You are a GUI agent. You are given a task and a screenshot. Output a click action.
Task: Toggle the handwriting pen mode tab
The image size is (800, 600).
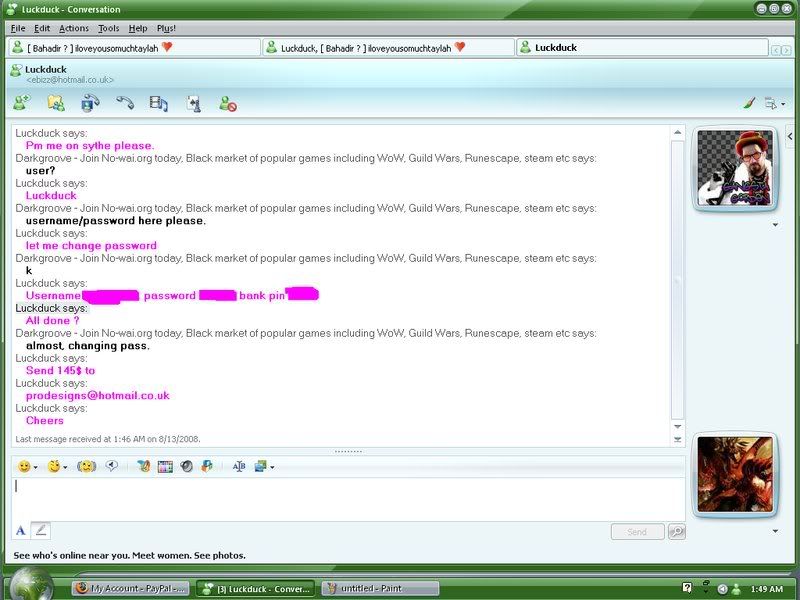[x=41, y=531]
